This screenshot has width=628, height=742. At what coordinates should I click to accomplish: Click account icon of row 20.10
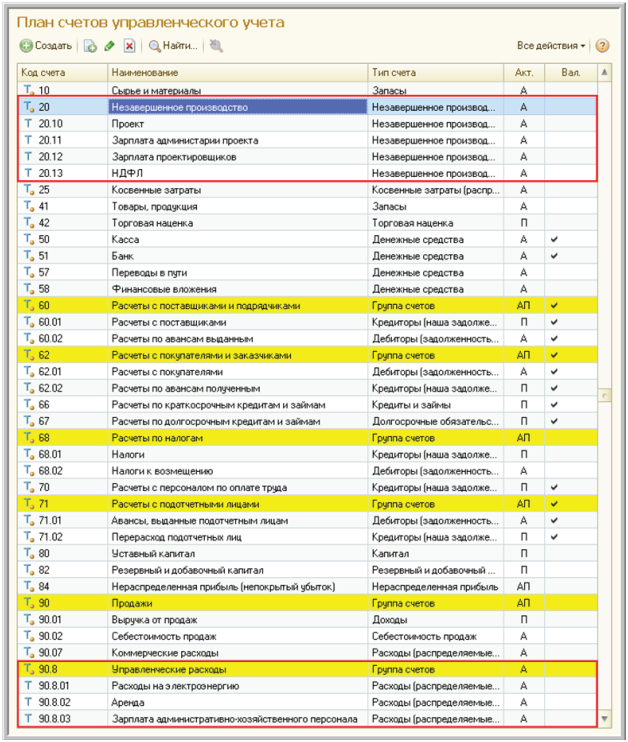[28, 124]
